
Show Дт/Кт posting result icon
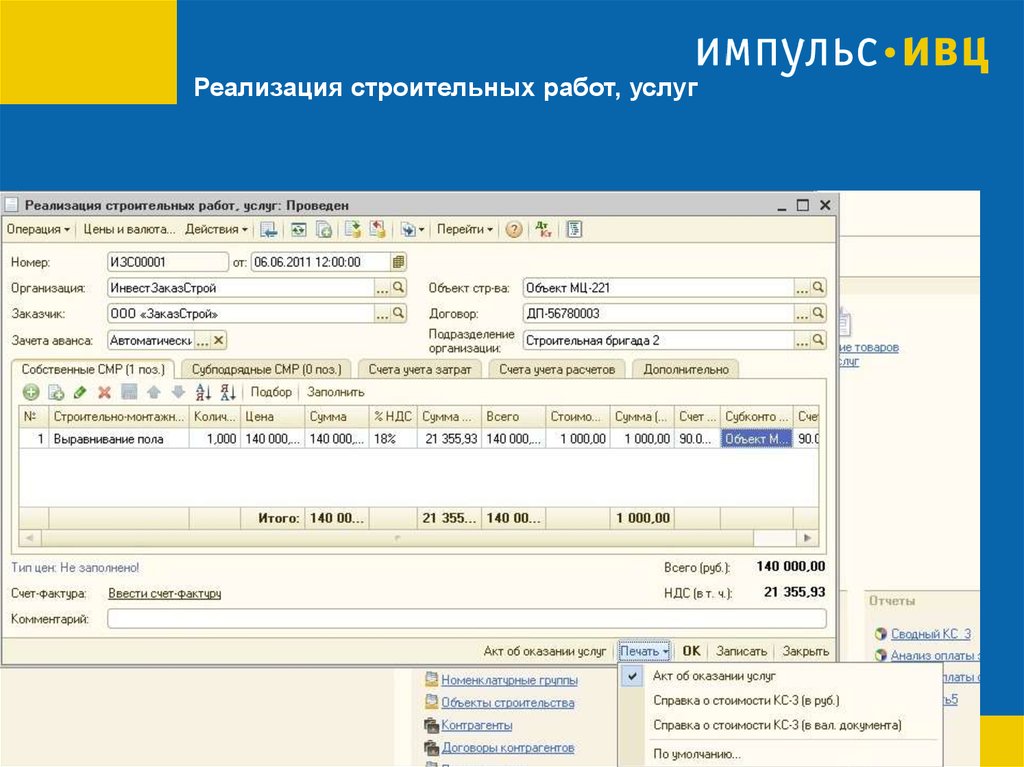[x=543, y=229]
